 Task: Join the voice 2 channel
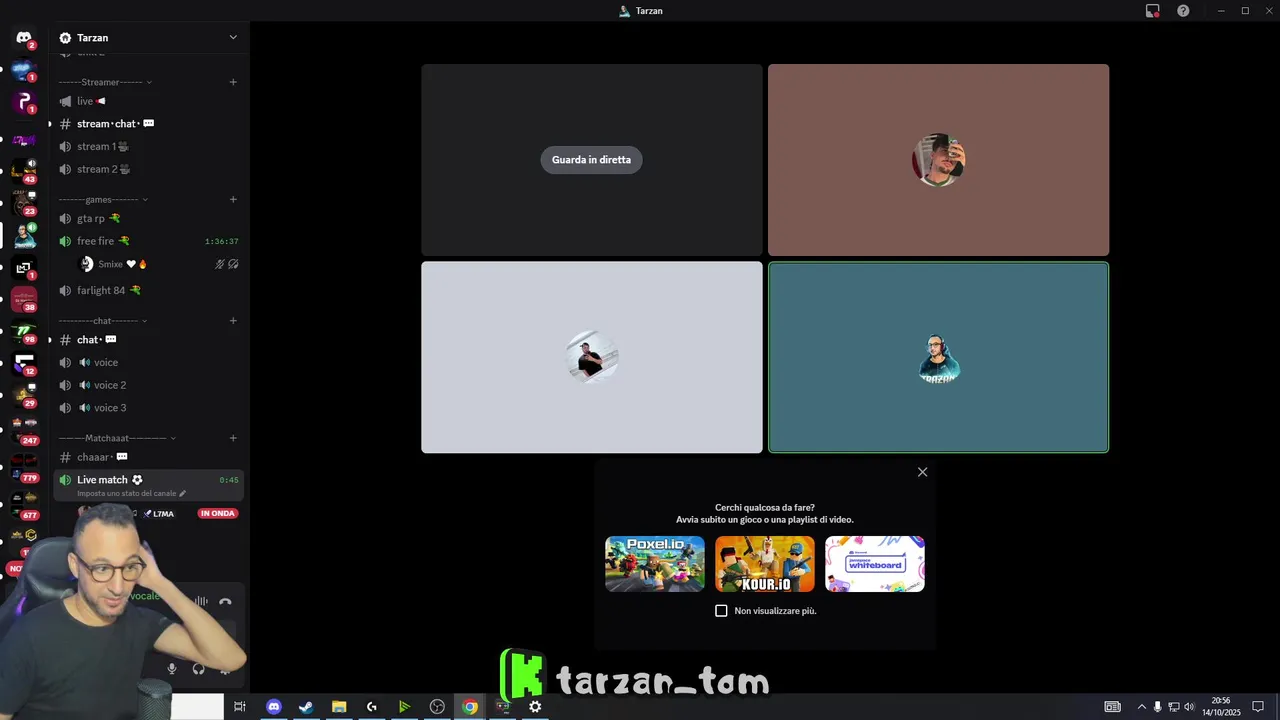[148, 385]
